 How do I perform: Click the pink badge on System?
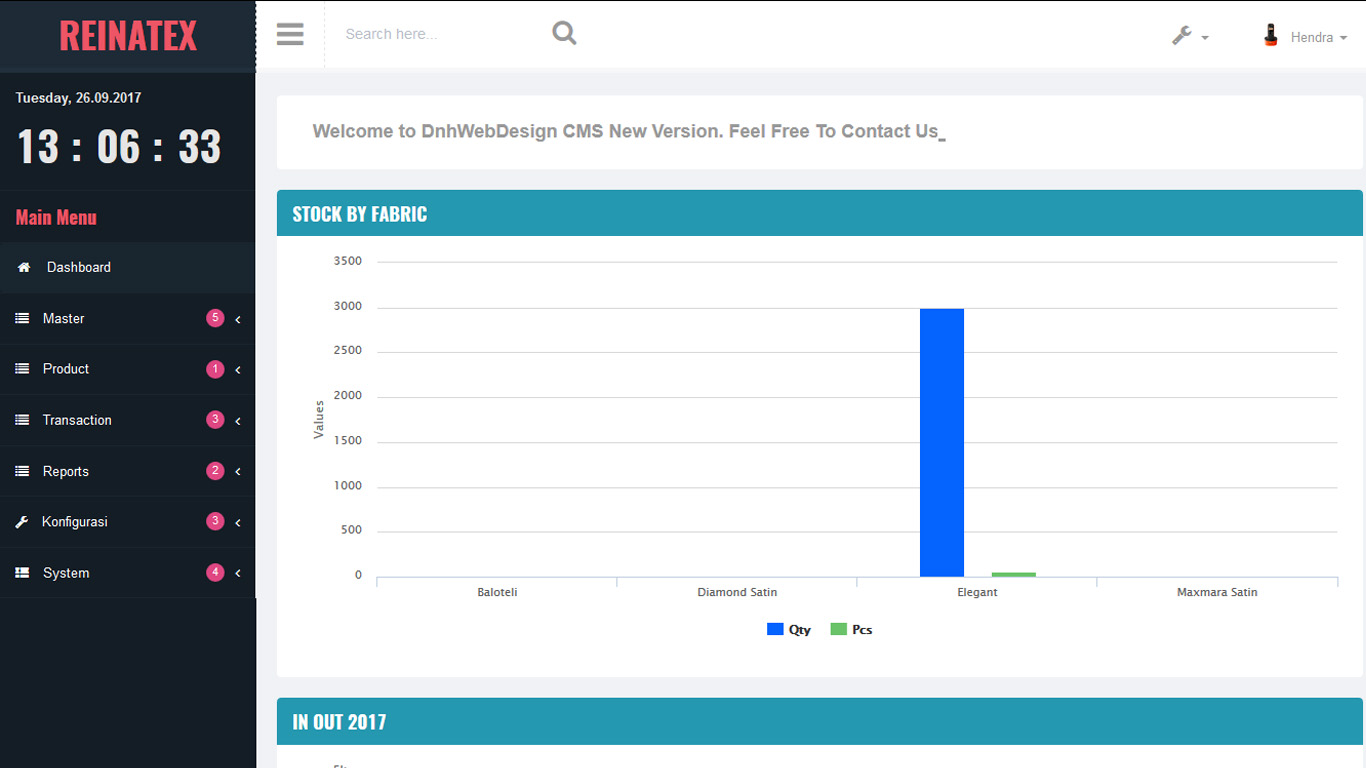tap(215, 572)
